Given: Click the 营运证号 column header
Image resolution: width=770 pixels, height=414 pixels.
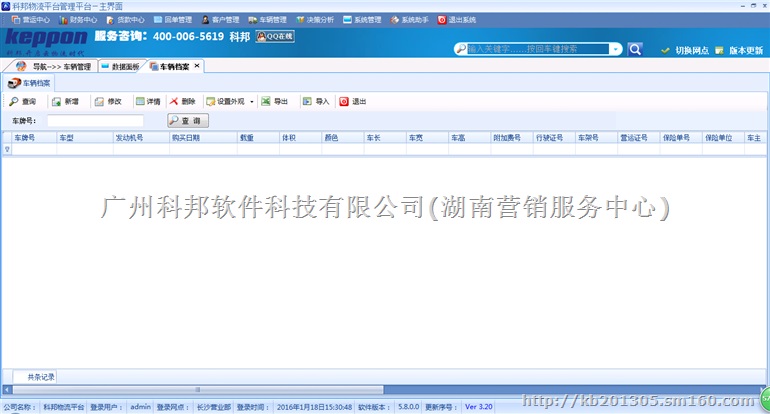Looking at the screenshot, I should point(638,138).
